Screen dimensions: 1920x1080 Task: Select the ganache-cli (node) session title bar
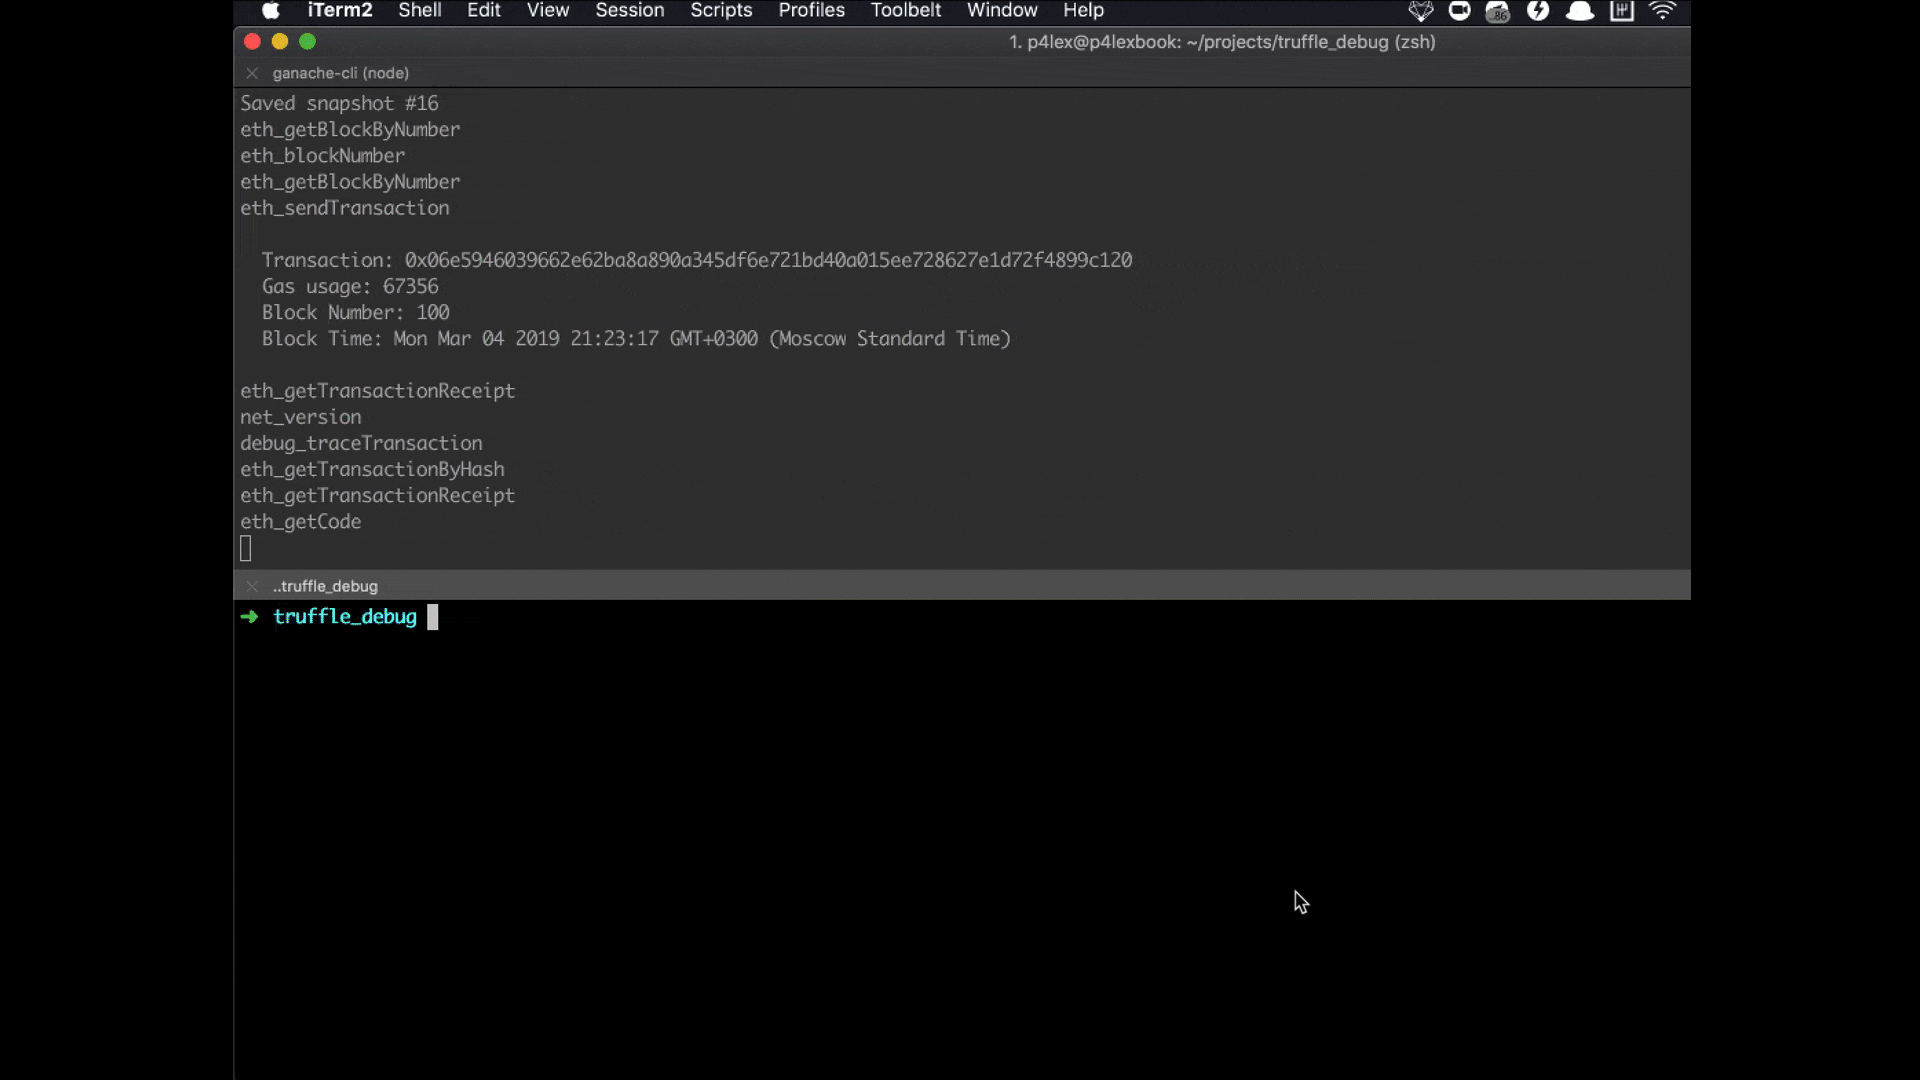[341, 73]
